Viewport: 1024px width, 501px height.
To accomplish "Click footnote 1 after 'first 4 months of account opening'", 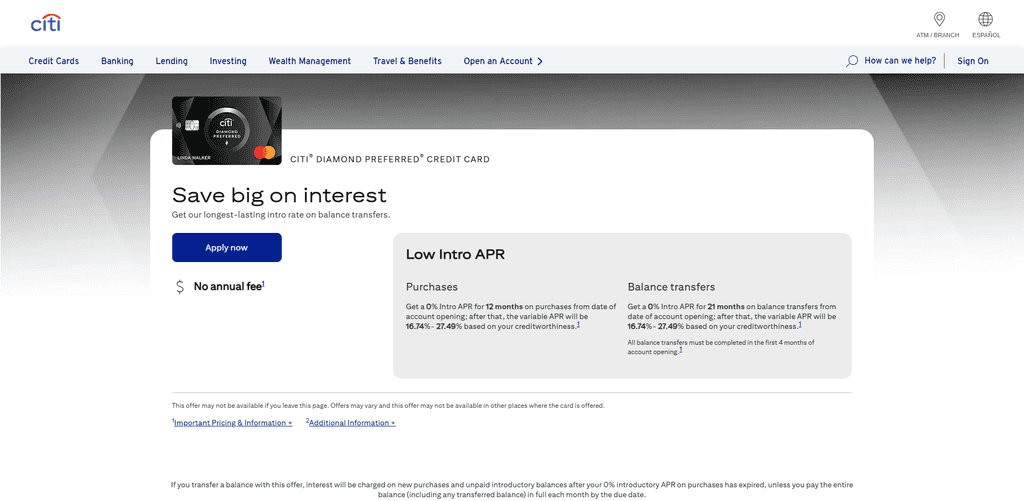I will [x=680, y=350].
